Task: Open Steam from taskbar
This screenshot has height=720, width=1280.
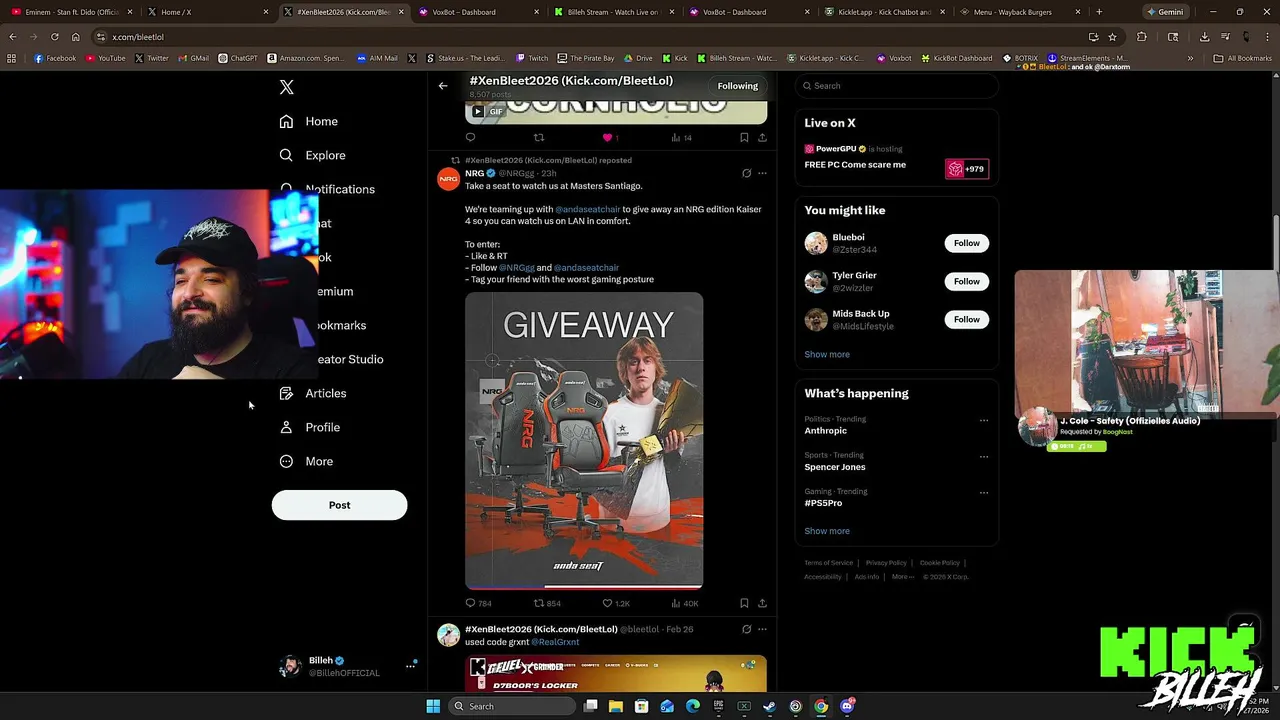Action: tap(769, 706)
